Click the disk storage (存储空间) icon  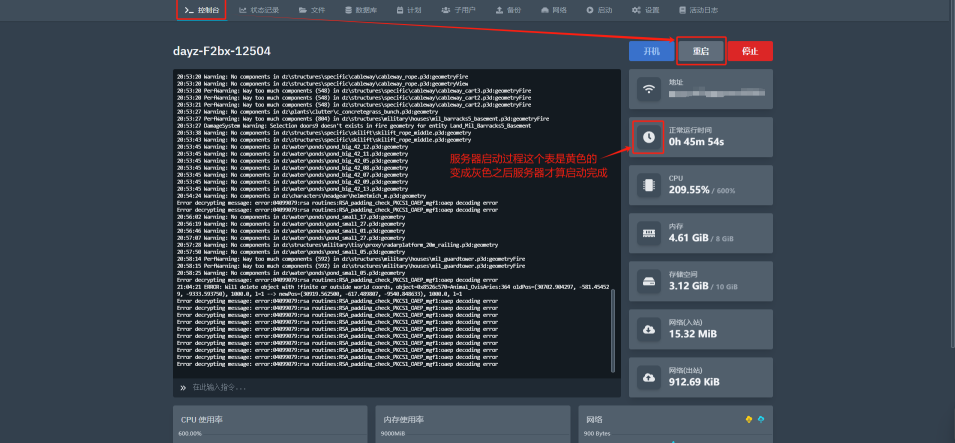(649, 281)
